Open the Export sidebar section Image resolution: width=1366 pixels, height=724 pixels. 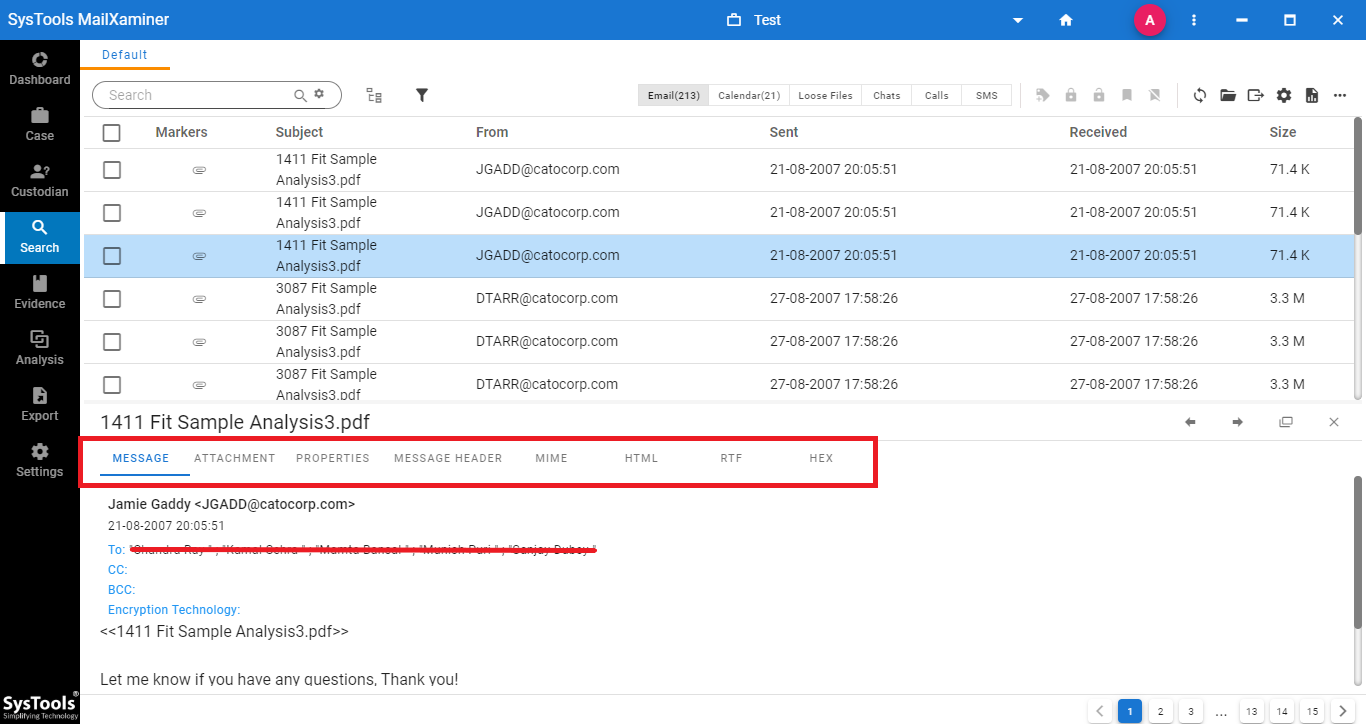pos(40,405)
